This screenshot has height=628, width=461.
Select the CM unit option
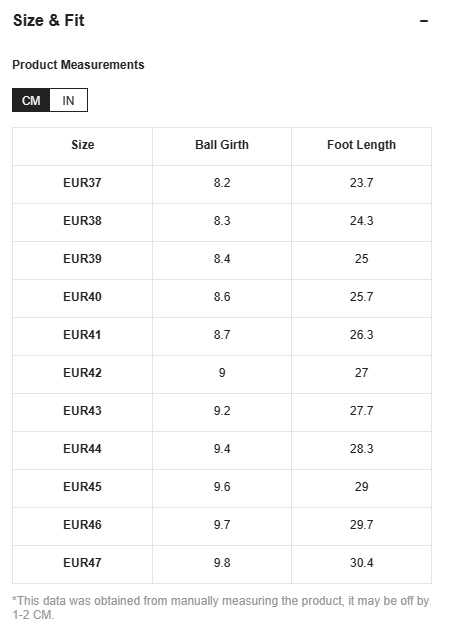point(31,100)
